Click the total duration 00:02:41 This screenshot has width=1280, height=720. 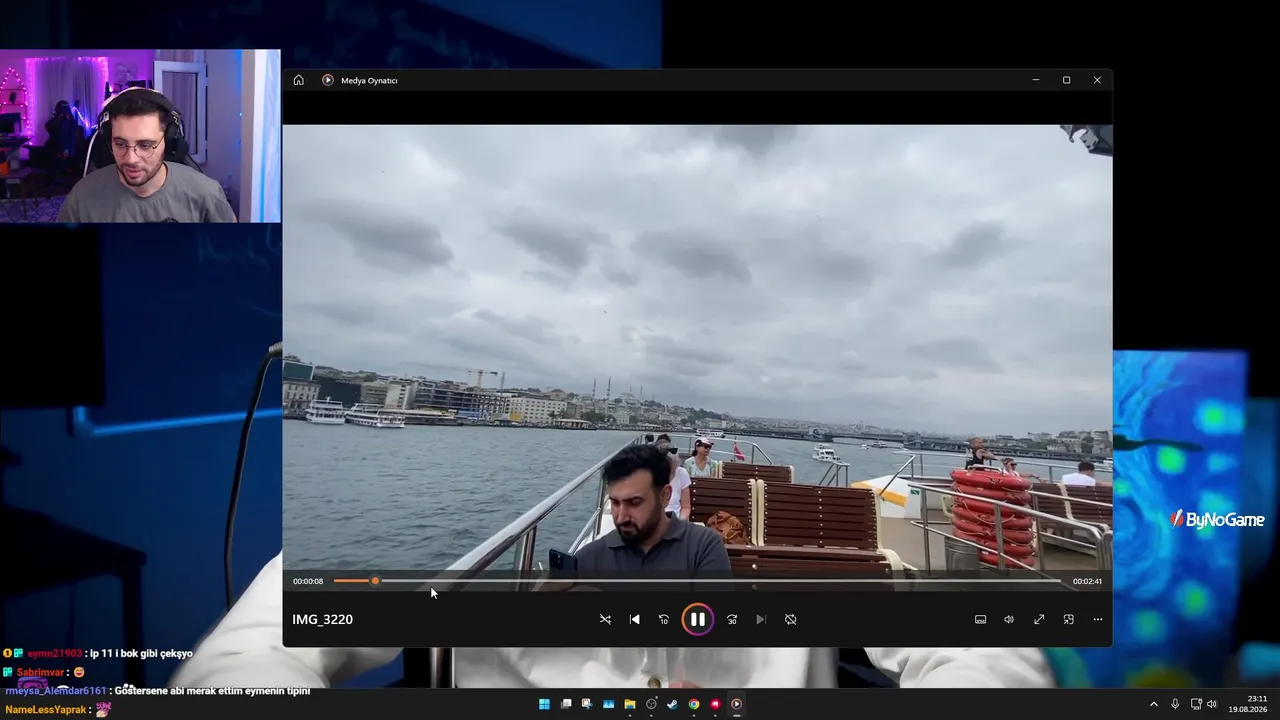1087,581
